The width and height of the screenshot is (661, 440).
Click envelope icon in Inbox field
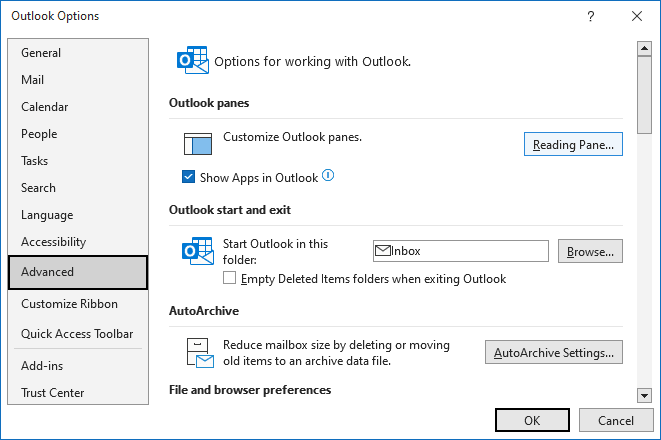point(383,251)
